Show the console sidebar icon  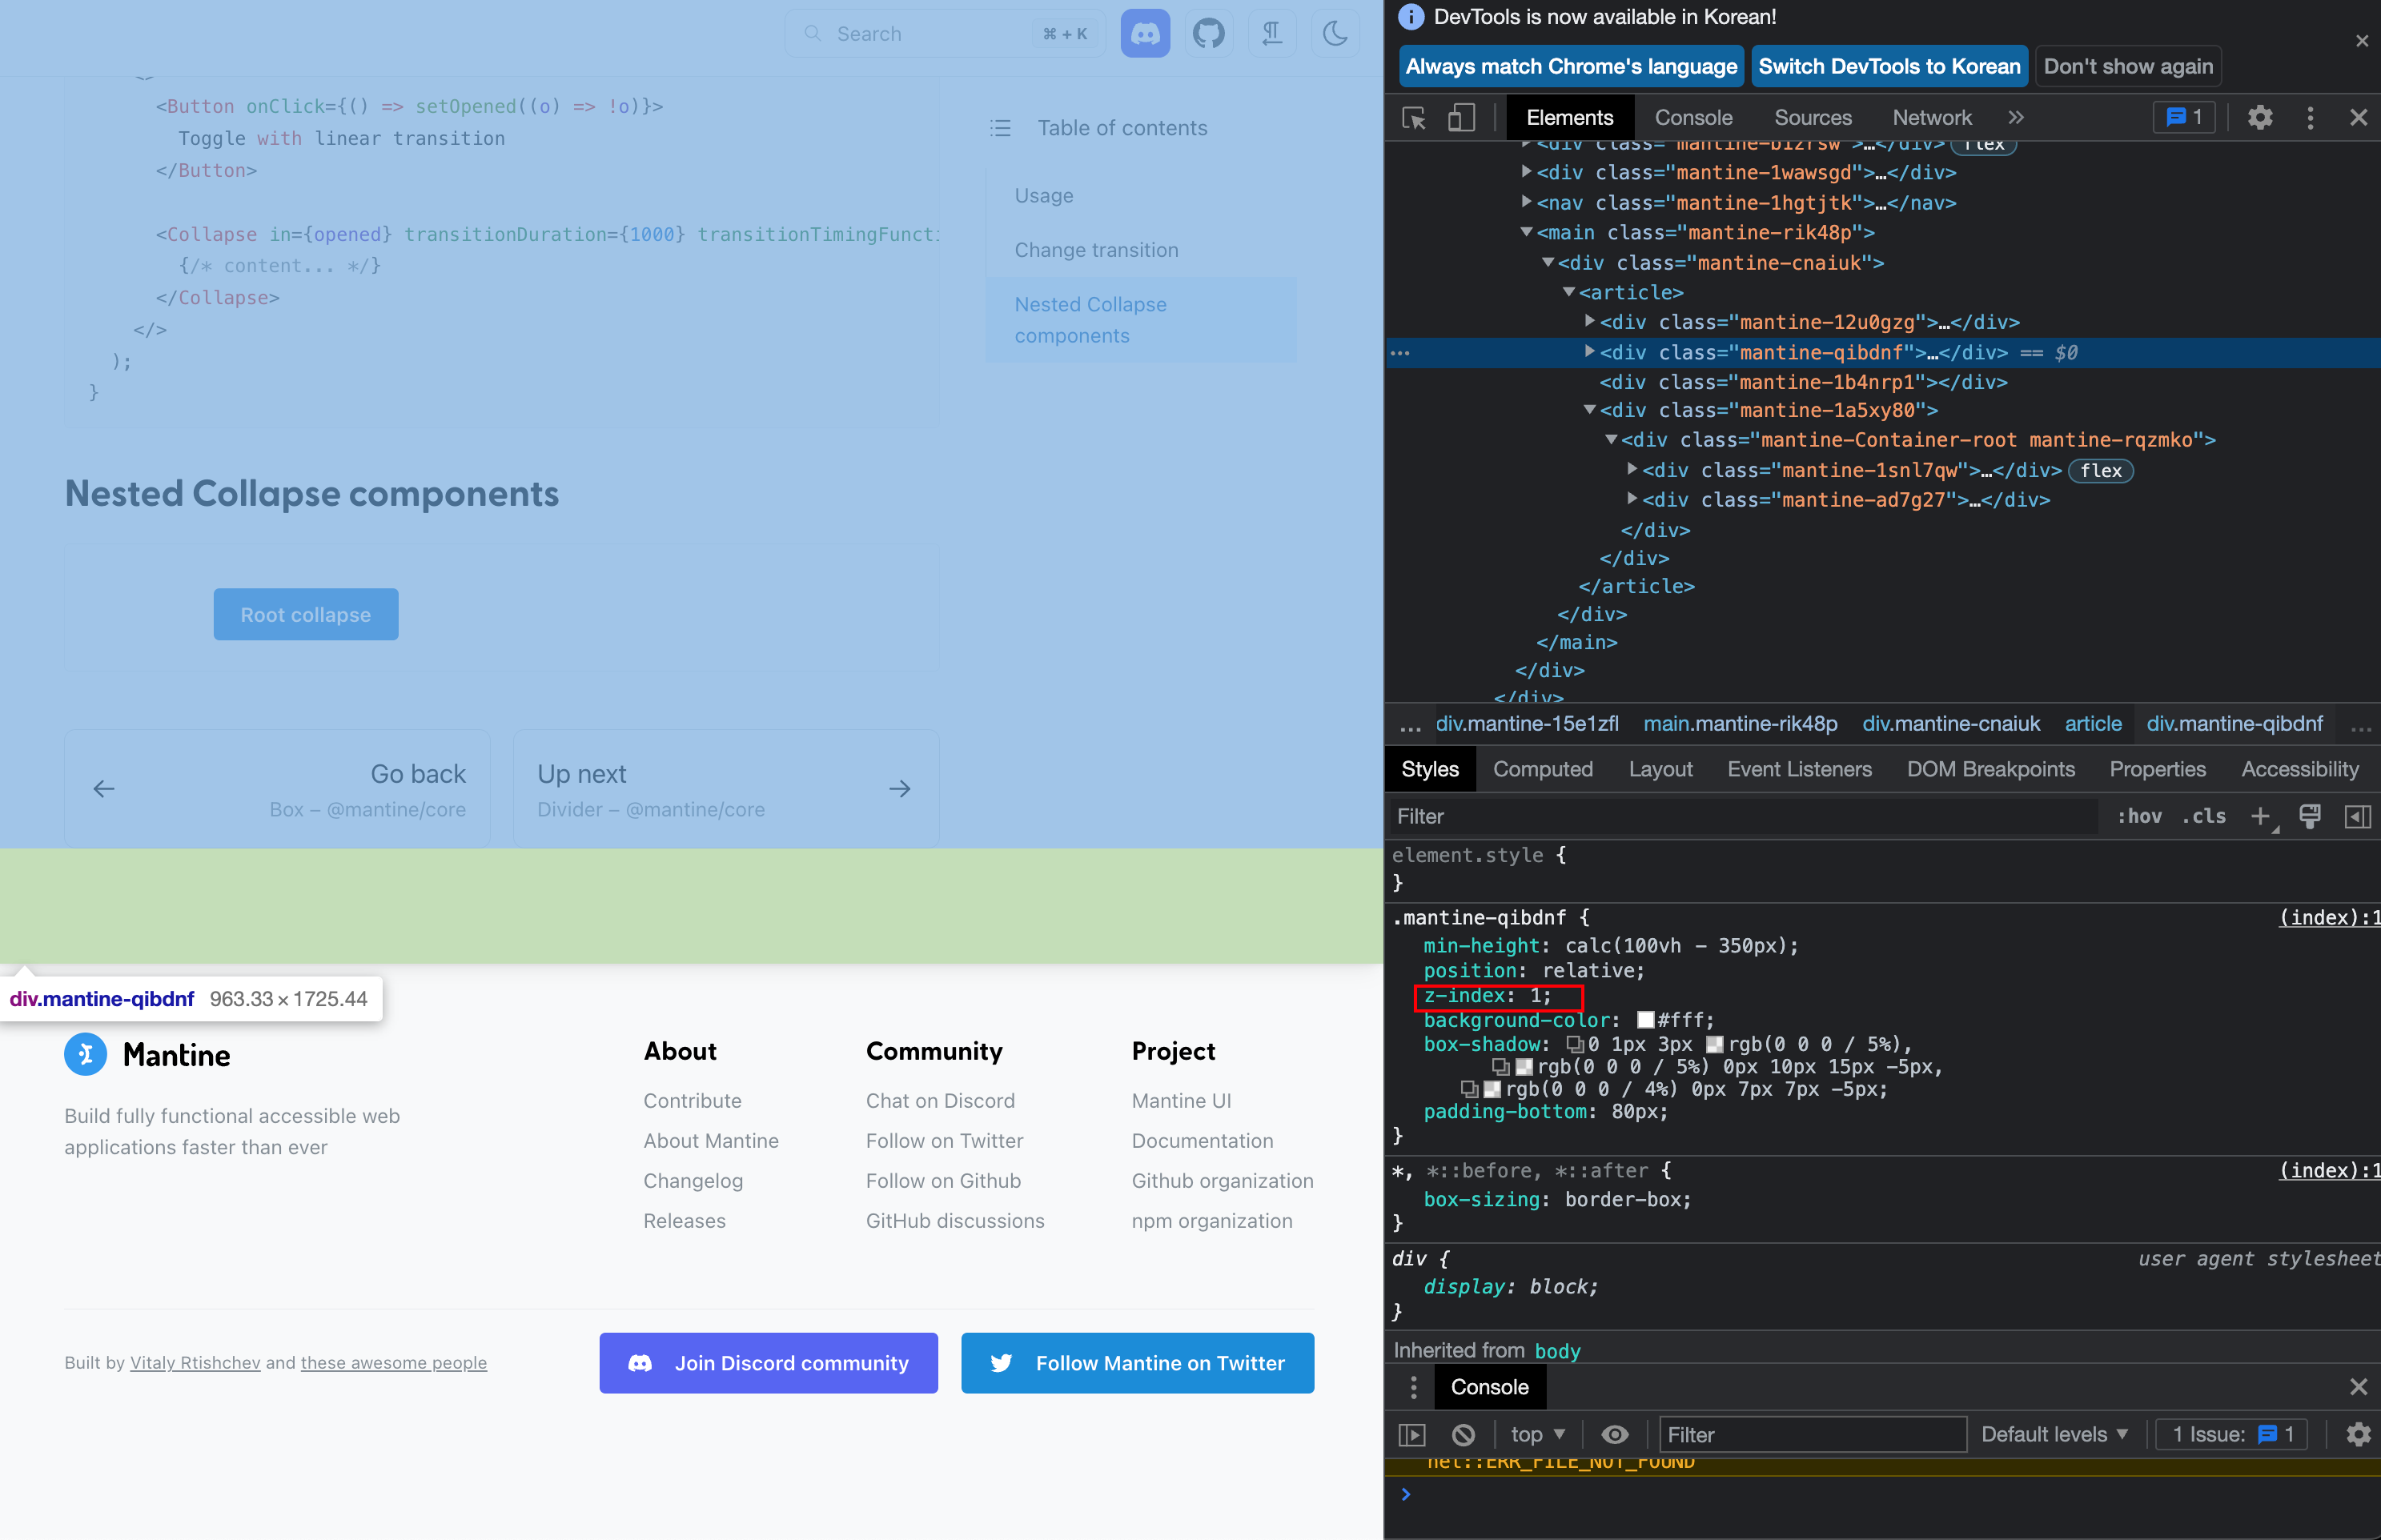click(1412, 1435)
